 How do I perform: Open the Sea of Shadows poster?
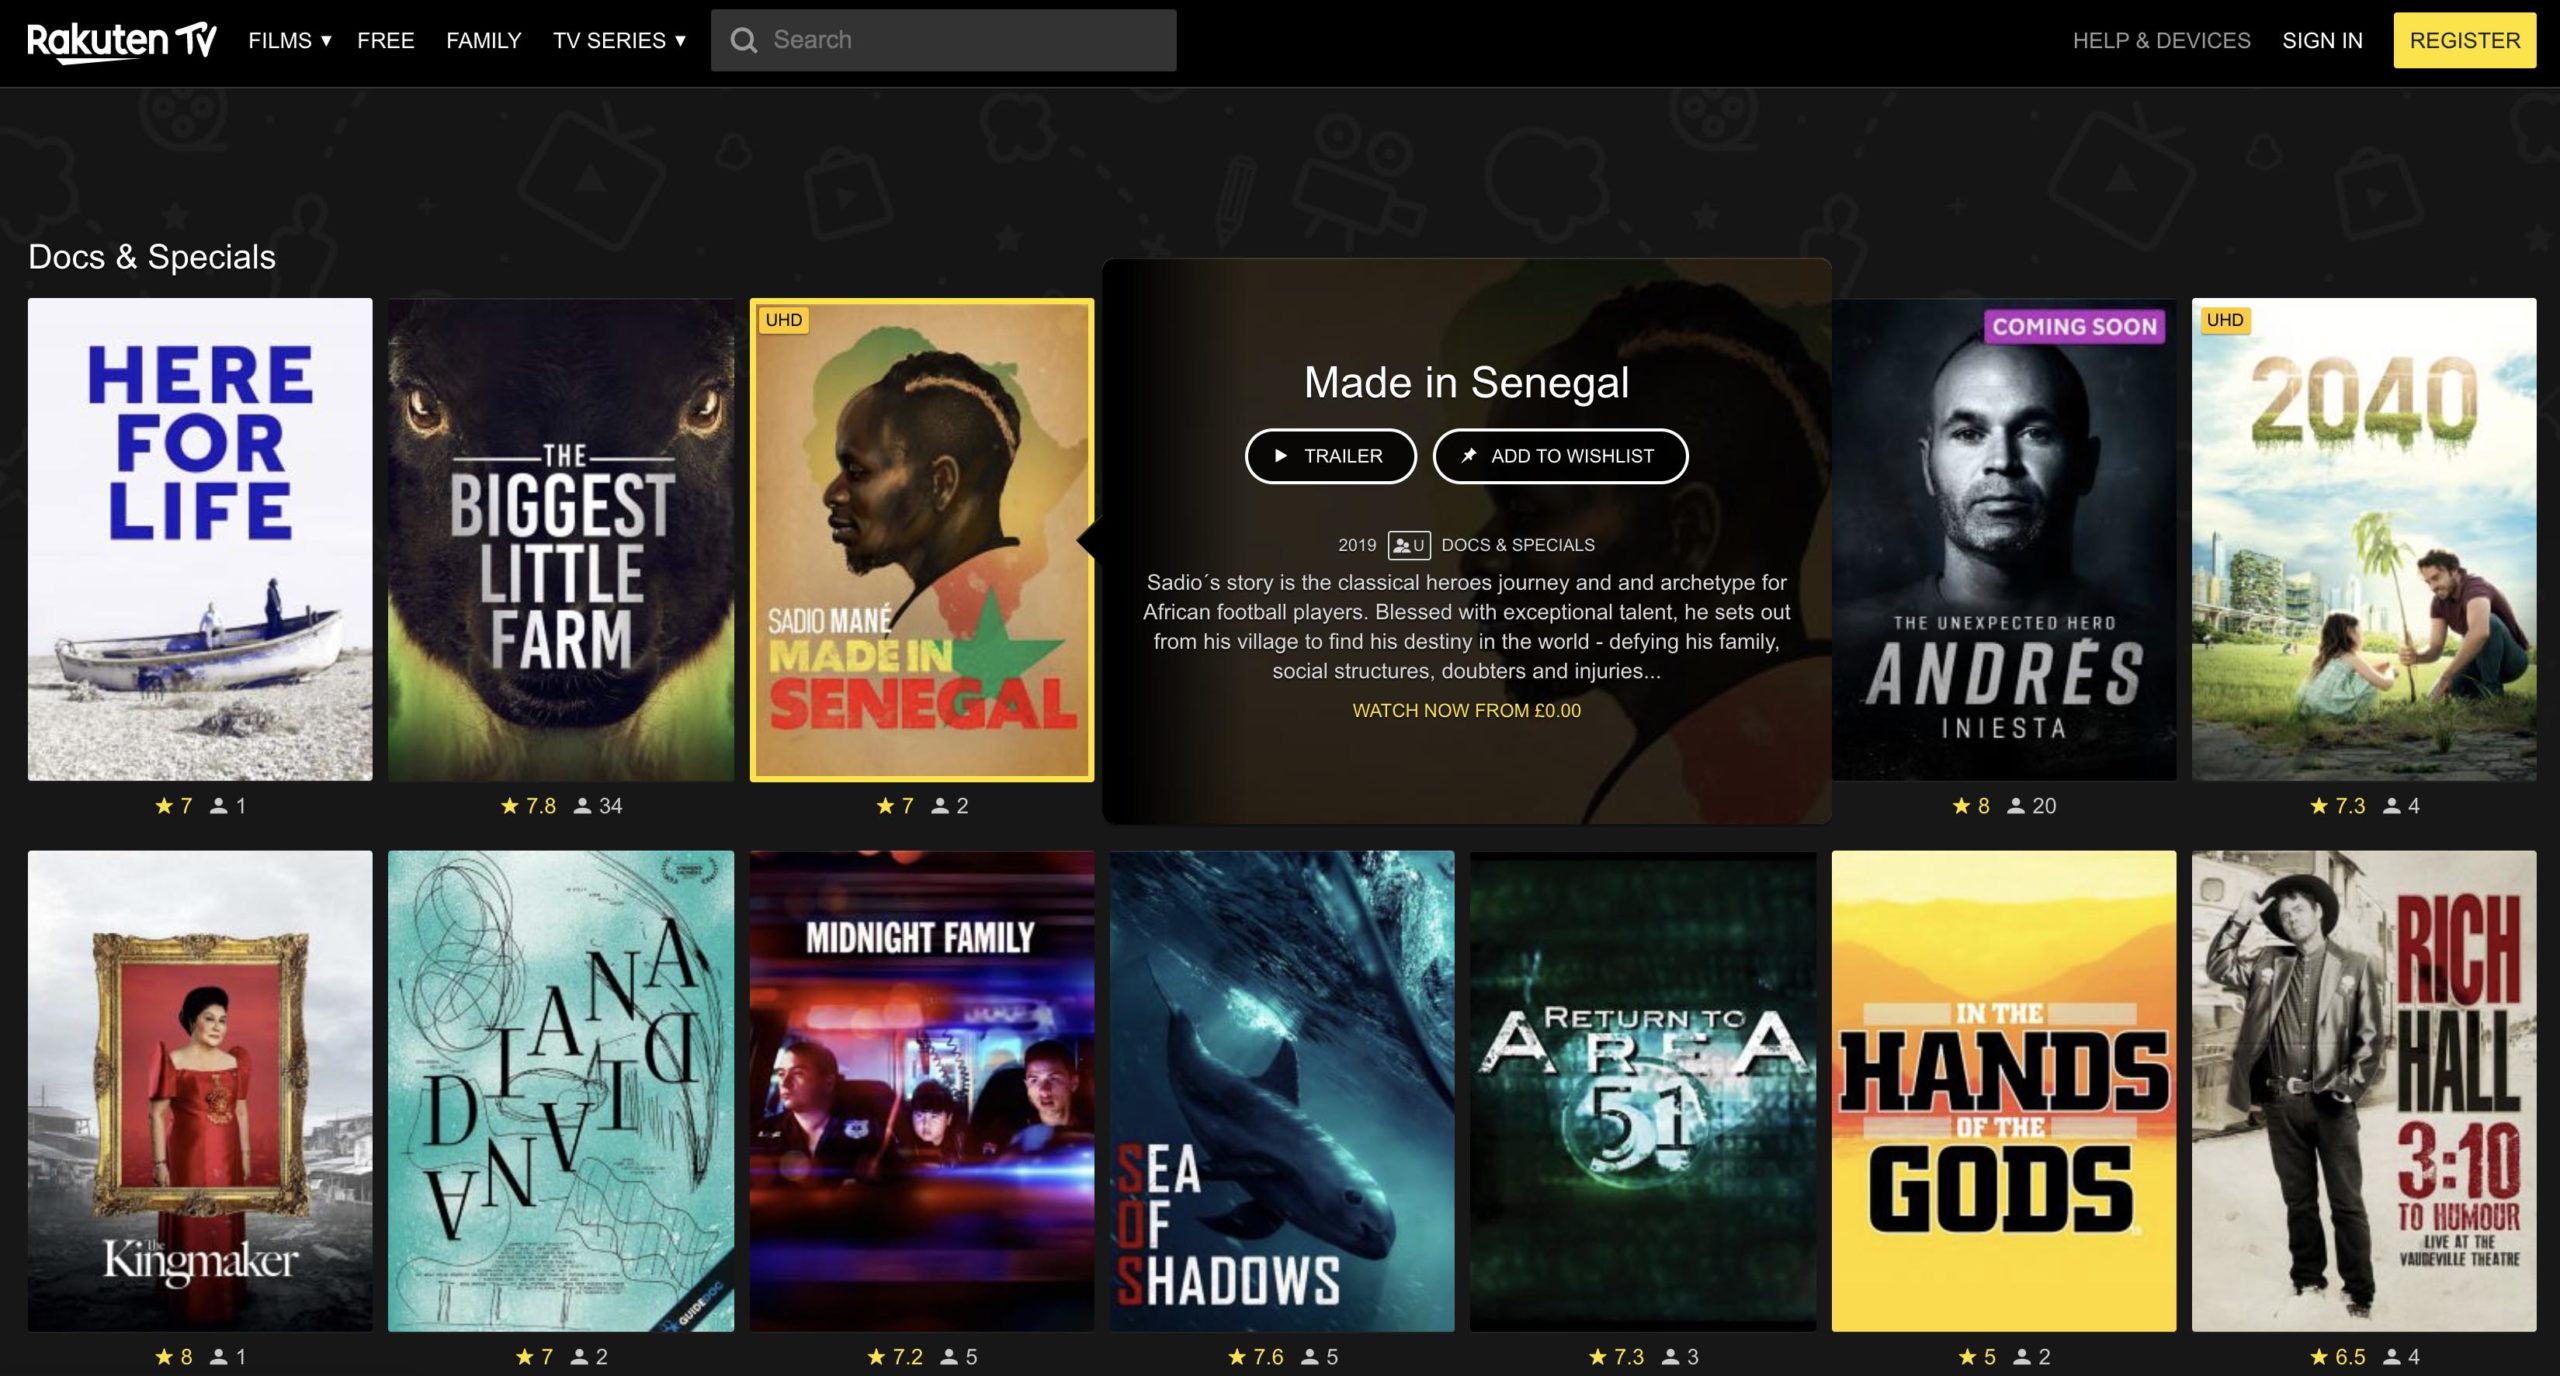(x=1282, y=1091)
